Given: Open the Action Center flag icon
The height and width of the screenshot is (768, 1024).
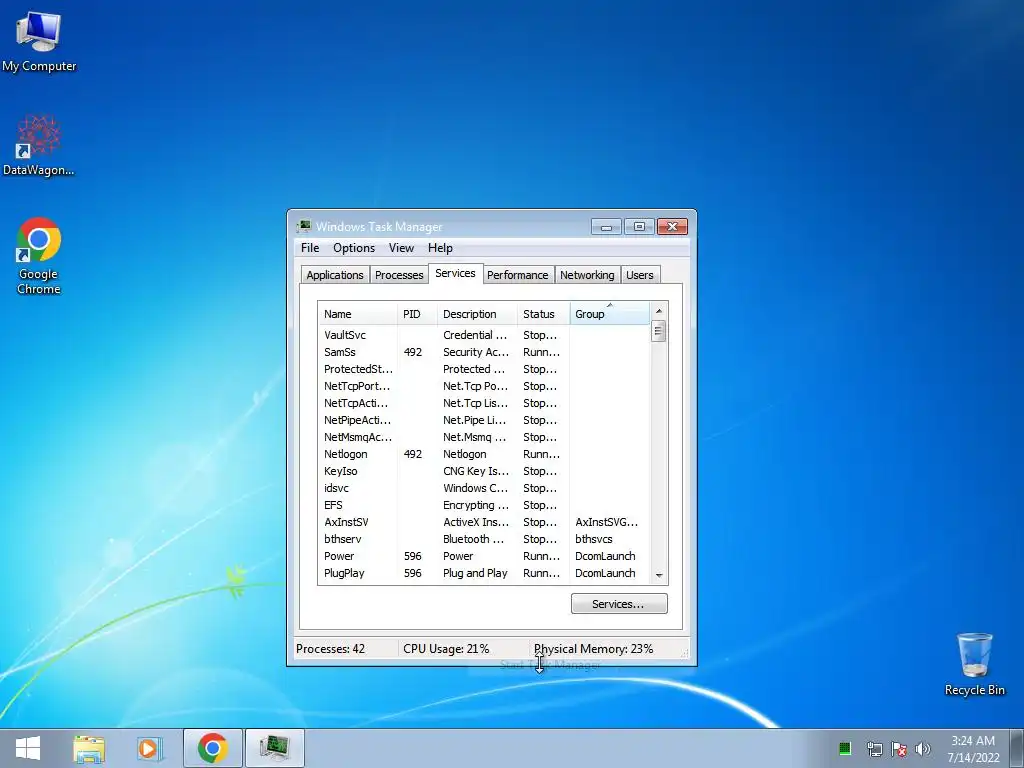Looking at the screenshot, I should (899, 749).
